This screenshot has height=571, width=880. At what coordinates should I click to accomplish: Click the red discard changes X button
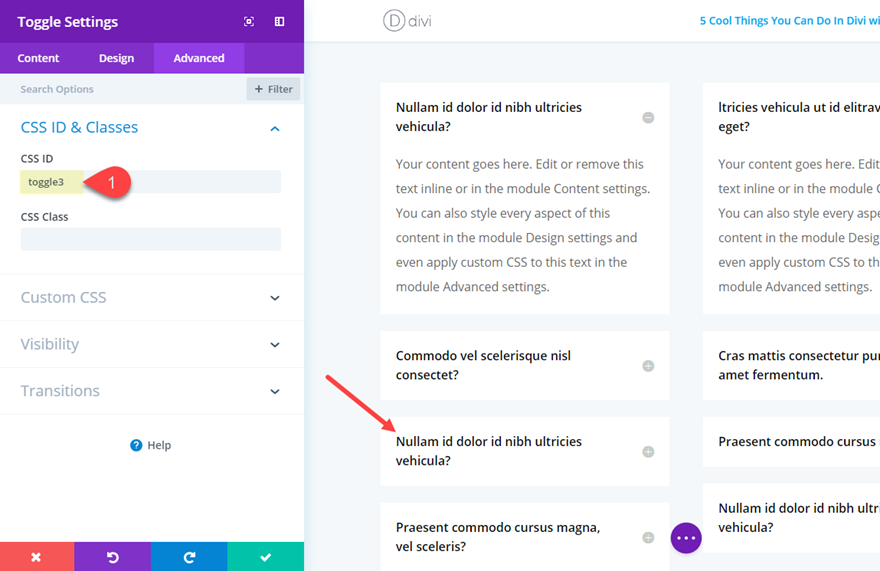click(x=37, y=557)
